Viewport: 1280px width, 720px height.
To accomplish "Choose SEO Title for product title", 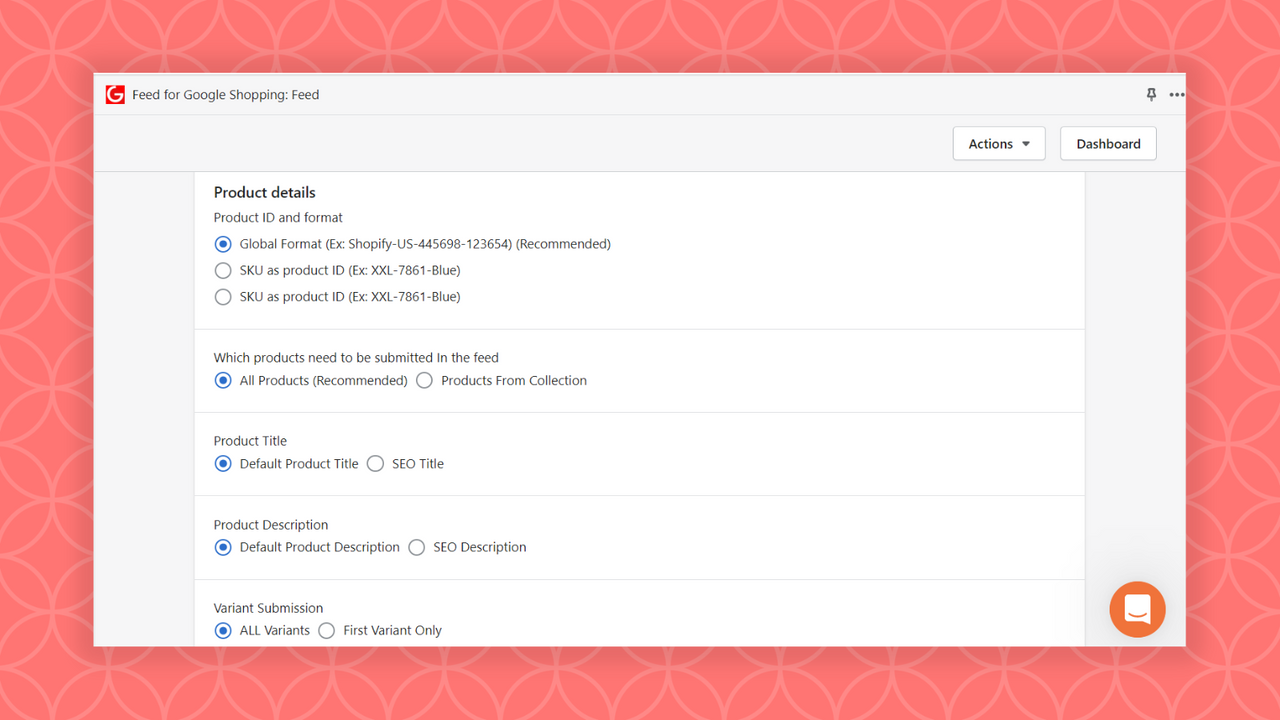I will pyautogui.click(x=375, y=463).
